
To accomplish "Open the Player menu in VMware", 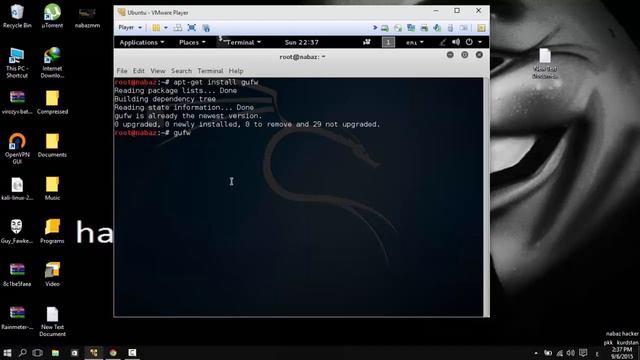I will click(x=130, y=27).
